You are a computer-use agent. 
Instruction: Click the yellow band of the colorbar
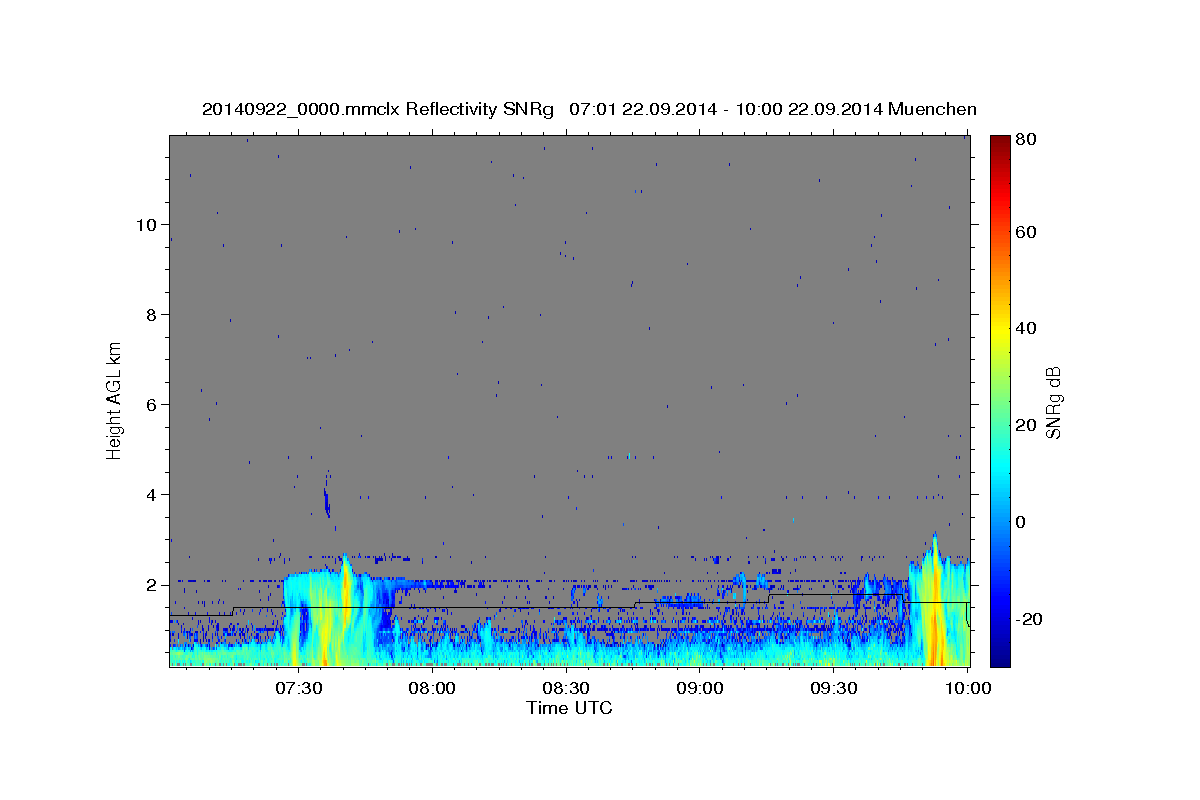tap(1000, 329)
